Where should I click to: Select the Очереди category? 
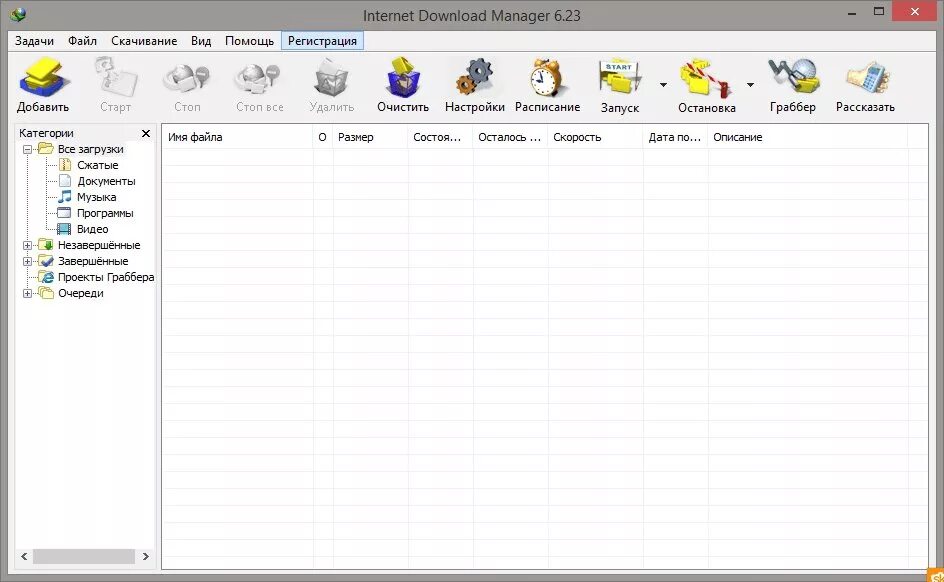[81, 293]
